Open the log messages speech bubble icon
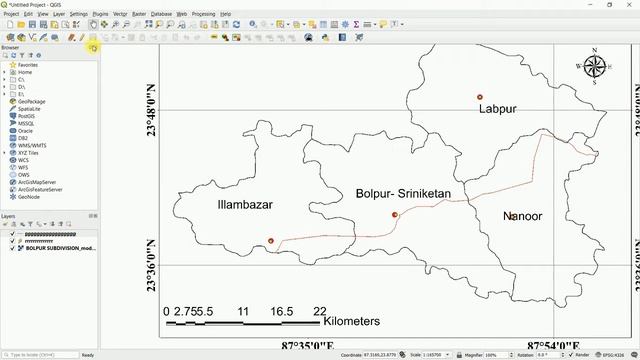640x360 pixels. pos(634,355)
